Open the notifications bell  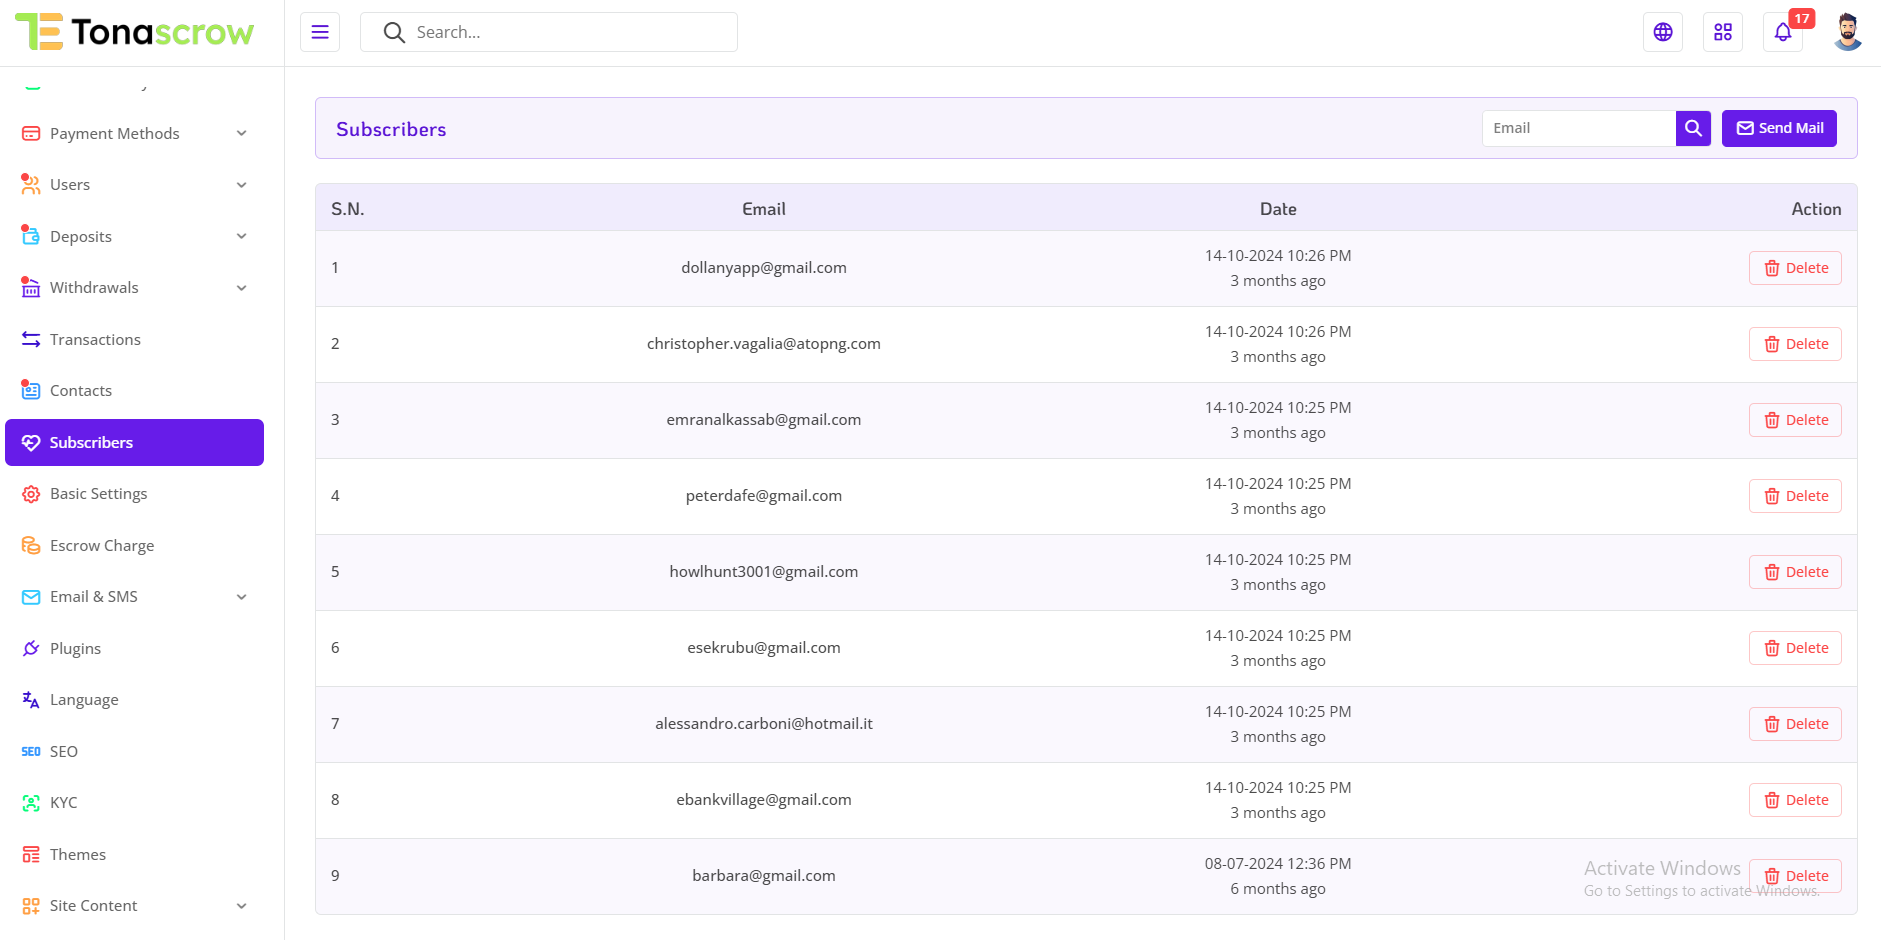[1783, 32]
